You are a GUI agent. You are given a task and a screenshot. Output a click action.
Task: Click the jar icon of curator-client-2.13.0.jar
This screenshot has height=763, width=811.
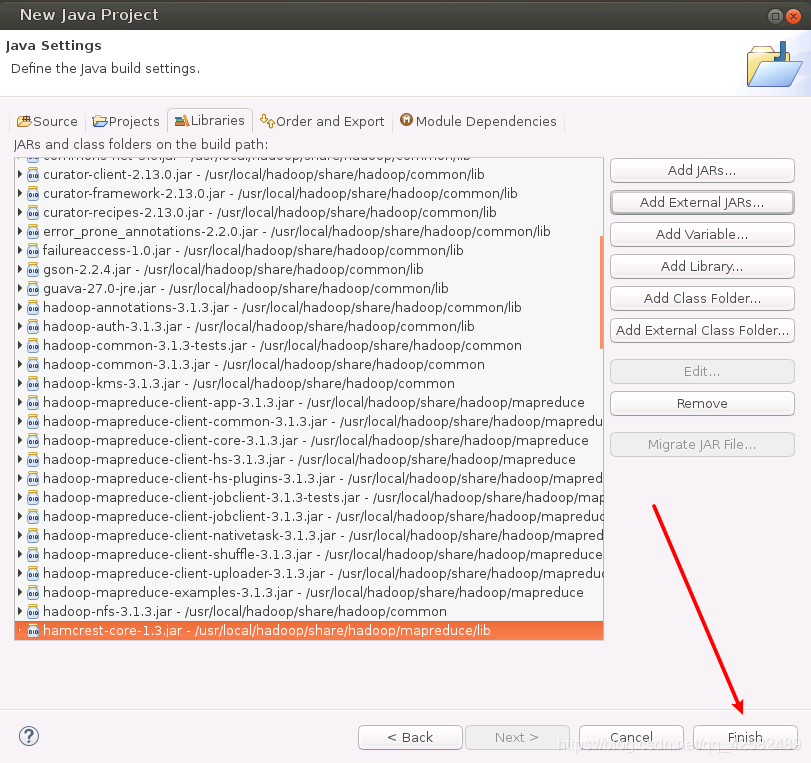33,175
